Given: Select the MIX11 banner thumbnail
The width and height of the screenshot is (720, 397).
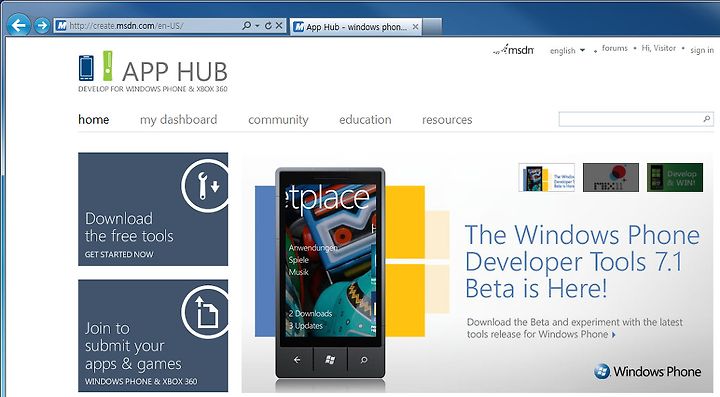Looking at the screenshot, I should click(x=611, y=177).
